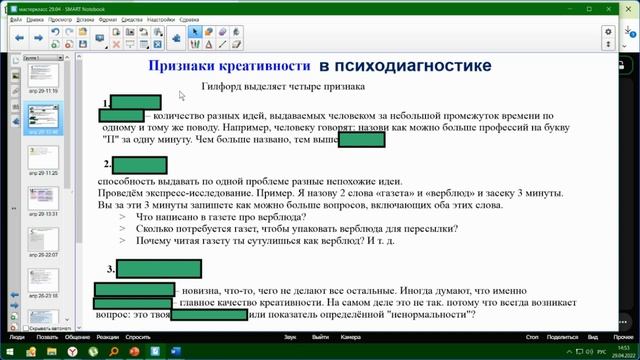Open the table insert icon dropdown

tap(144, 44)
